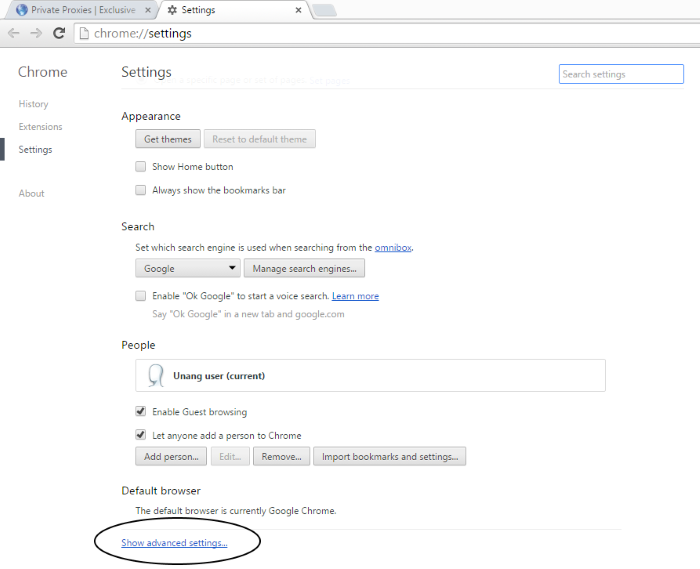Focus the Search settings field
Image resolution: width=700 pixels, height=569 pixels.
point(621,74)
